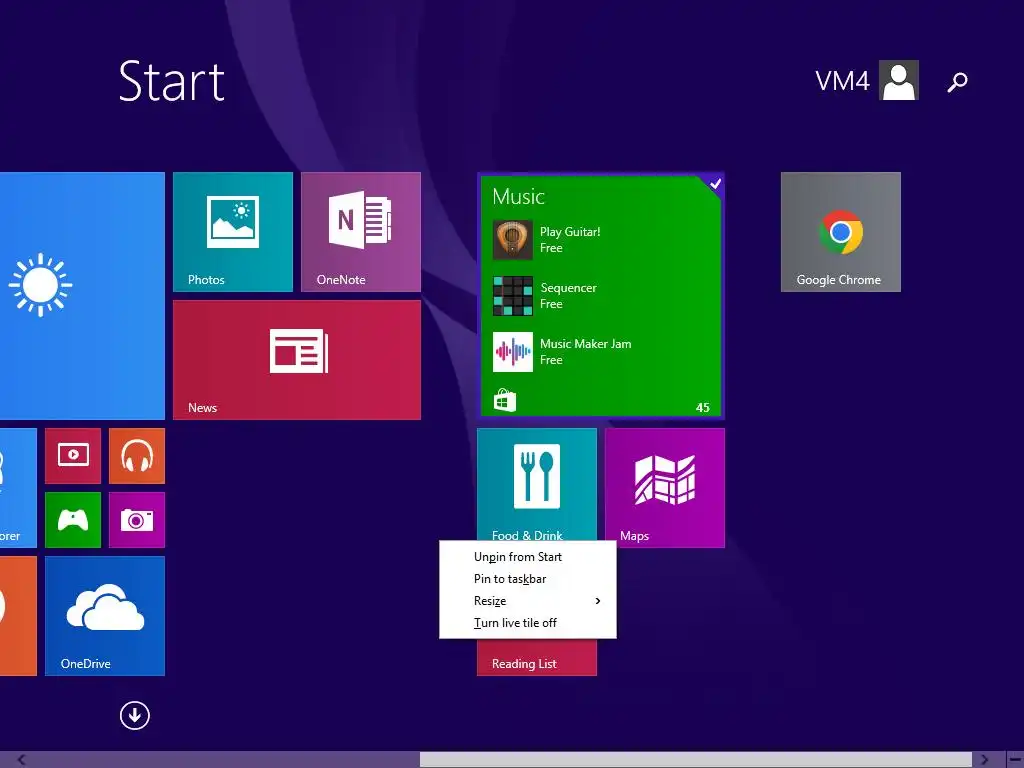Open the Weather tile with sun icon

coord(82,295)
